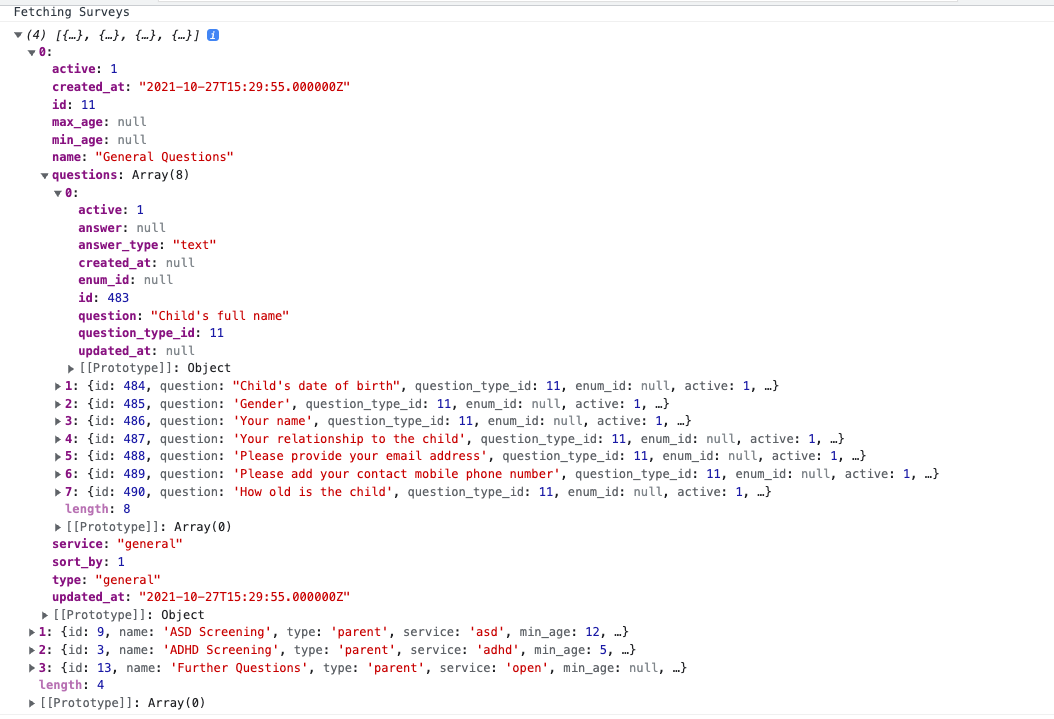This screenshot has width=1054, height=719.
Task: Click the question_type_id value in question 0
Action: (x=216, y=333)
